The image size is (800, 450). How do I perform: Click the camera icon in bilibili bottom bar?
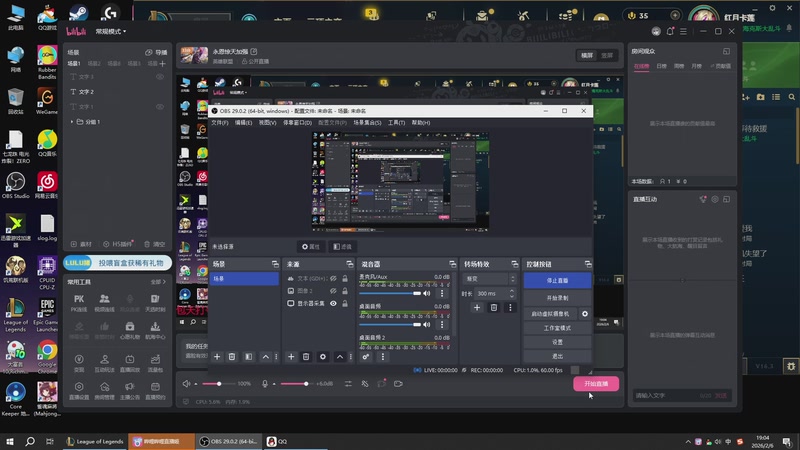pyautogui.click(x=398, y=384)
